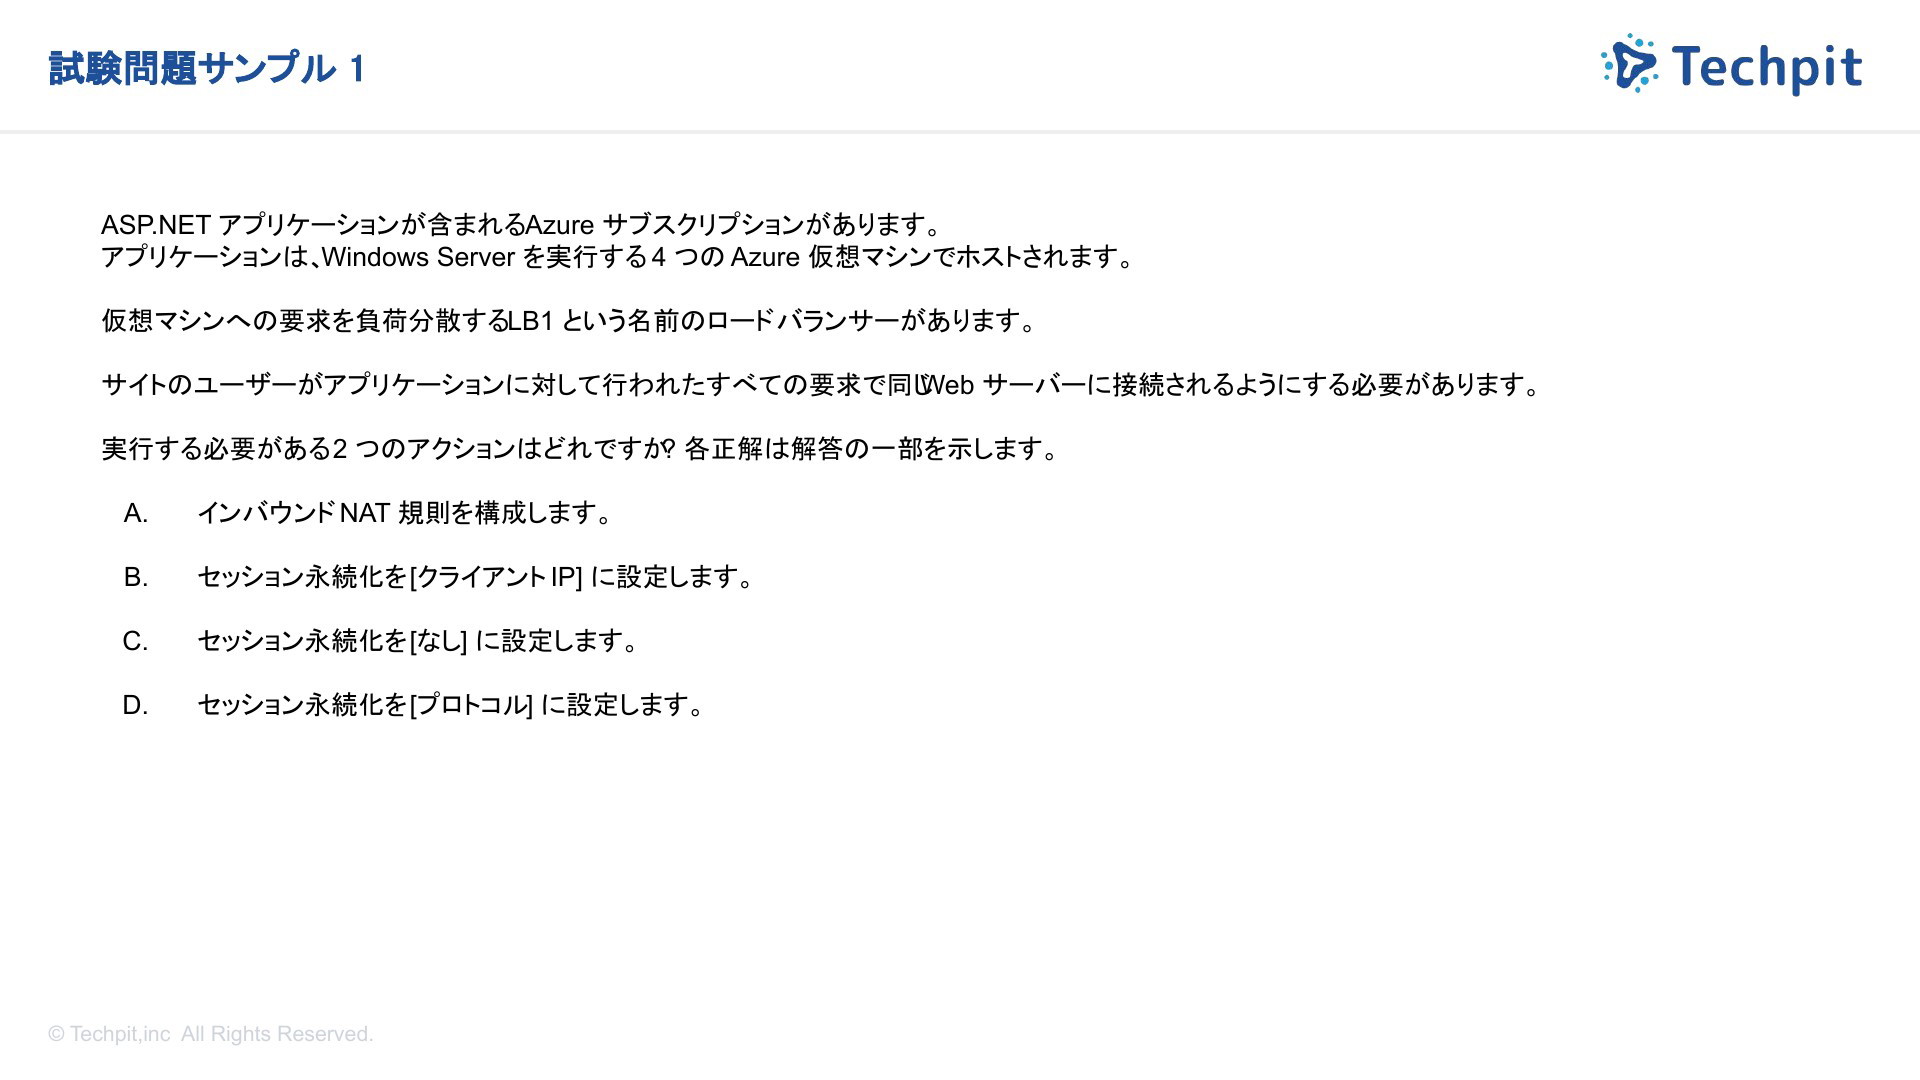The image size is (1920, 1080).
Task: Choose the なし session persistence answer
Action: click(418, 641)
